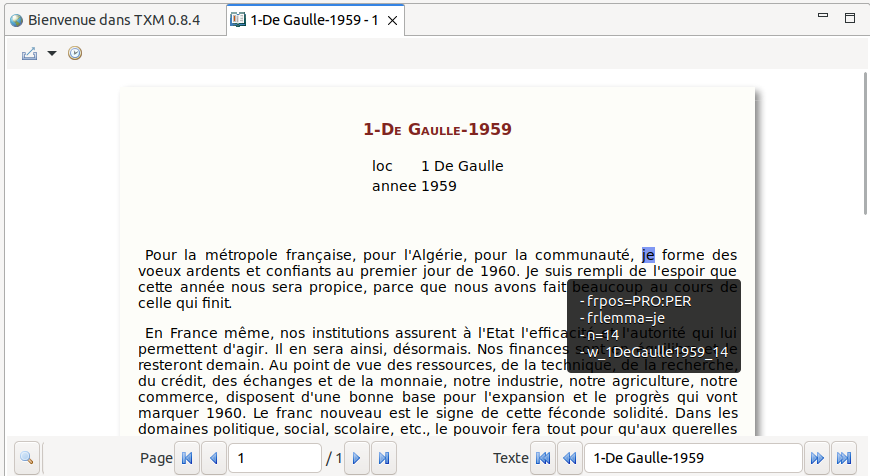Click "frlemma=je" in the tooltip
Image resolution: width=870 pixels, height=476 pixels.
coord(625,318)
